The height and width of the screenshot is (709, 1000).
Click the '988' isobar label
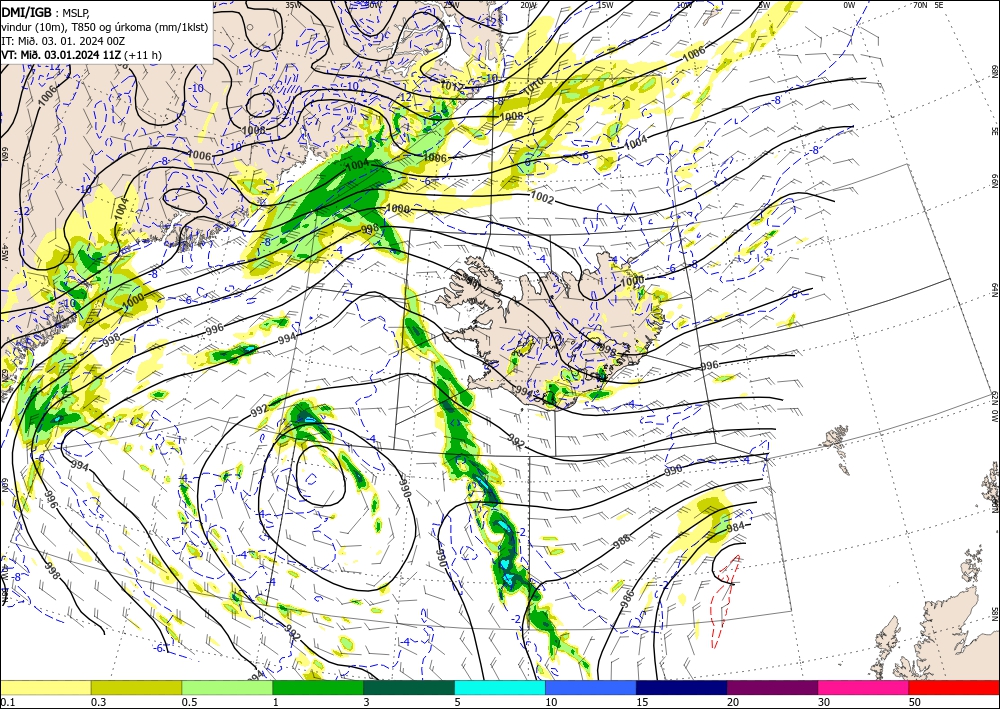pyautogui.click(x=622, y=541)
